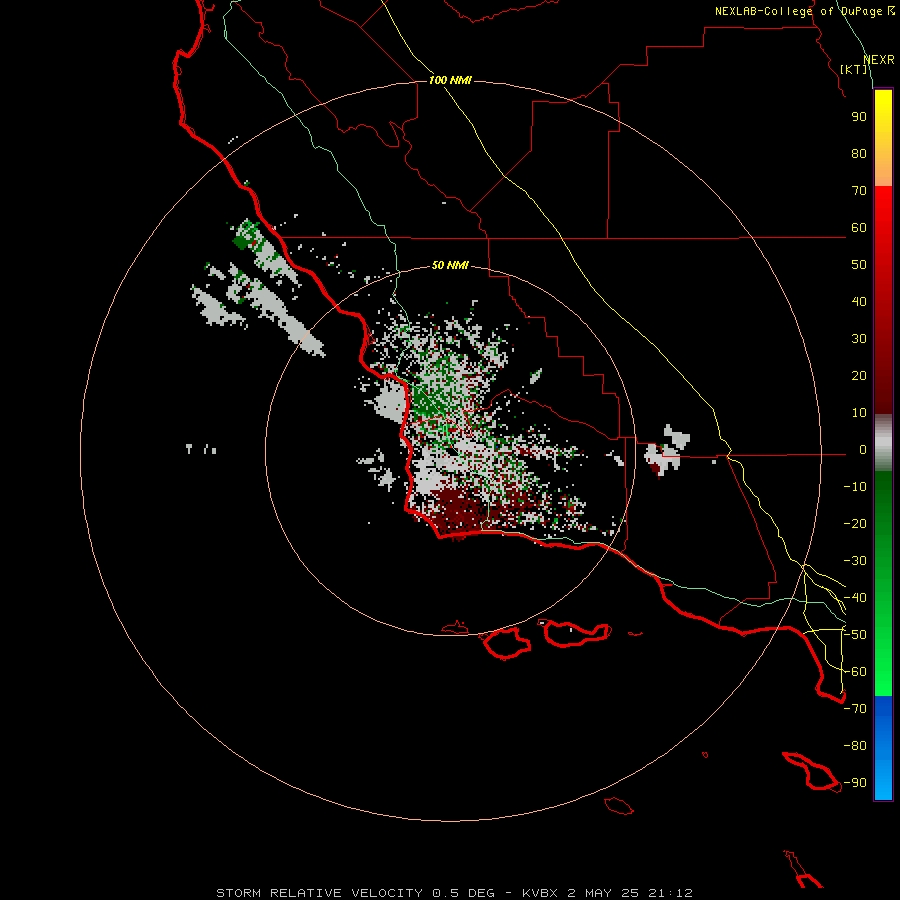
Task: Click the -80 value on the velocity scale
Action: (x=855, y=746)
